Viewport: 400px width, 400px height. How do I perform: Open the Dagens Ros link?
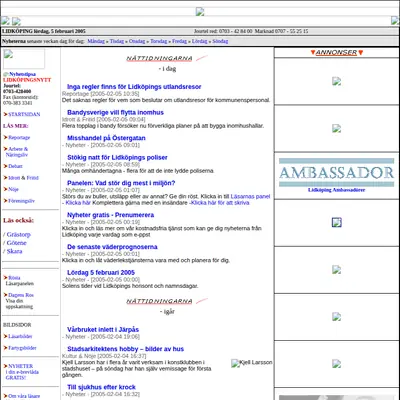tap(21, 295)
